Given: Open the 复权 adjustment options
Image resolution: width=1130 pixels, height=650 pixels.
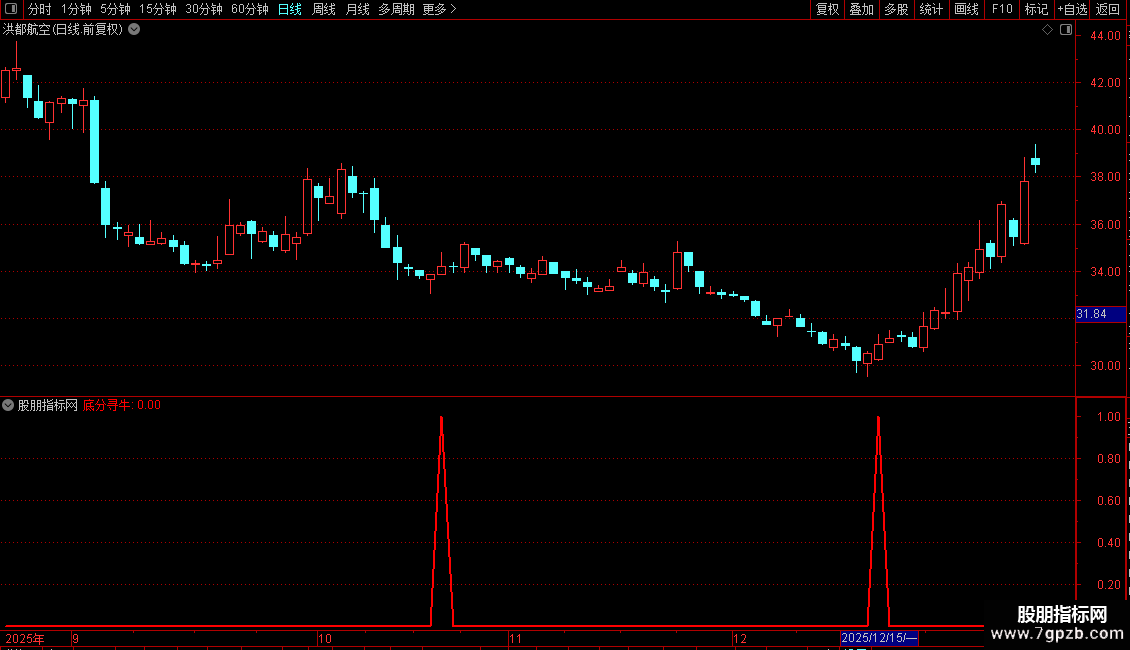Looking at the screenshot, I should (x=827, y=9).
